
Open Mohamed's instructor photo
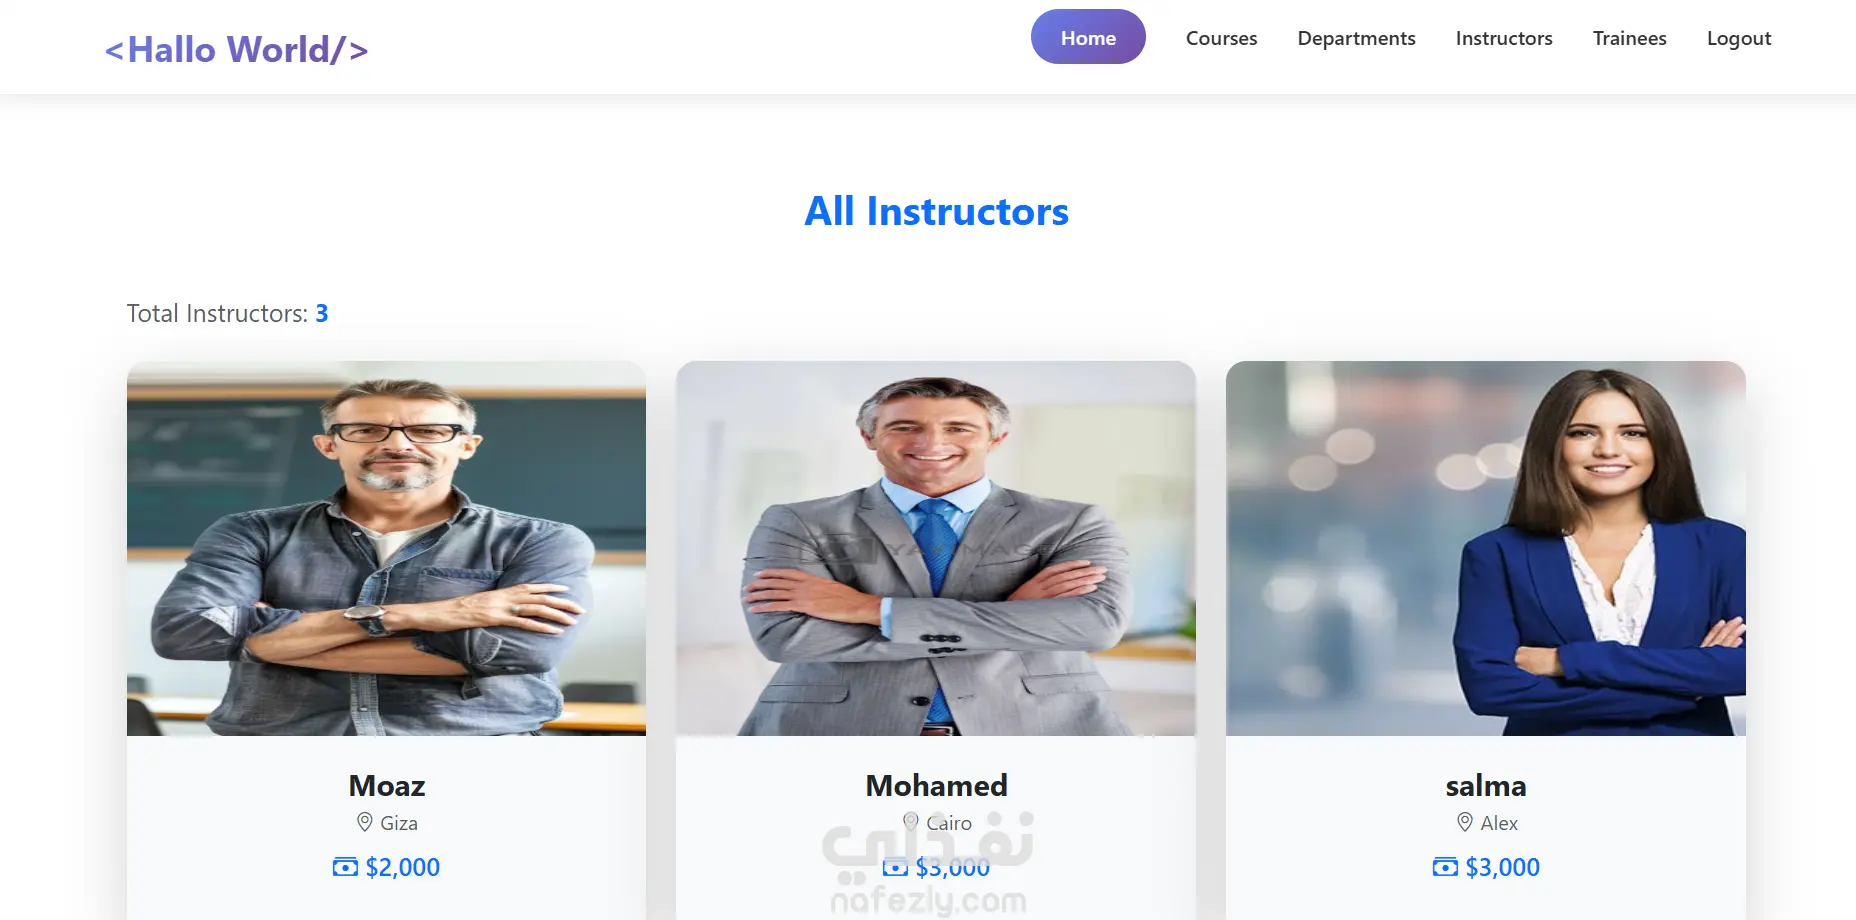tap(936, 548)
